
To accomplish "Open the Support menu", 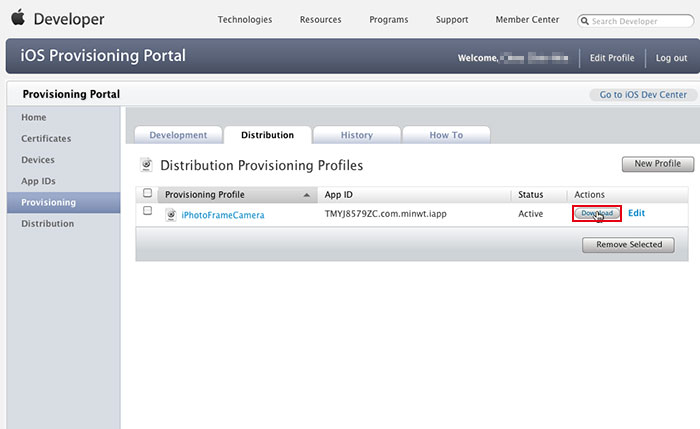I will coord(452,20).
